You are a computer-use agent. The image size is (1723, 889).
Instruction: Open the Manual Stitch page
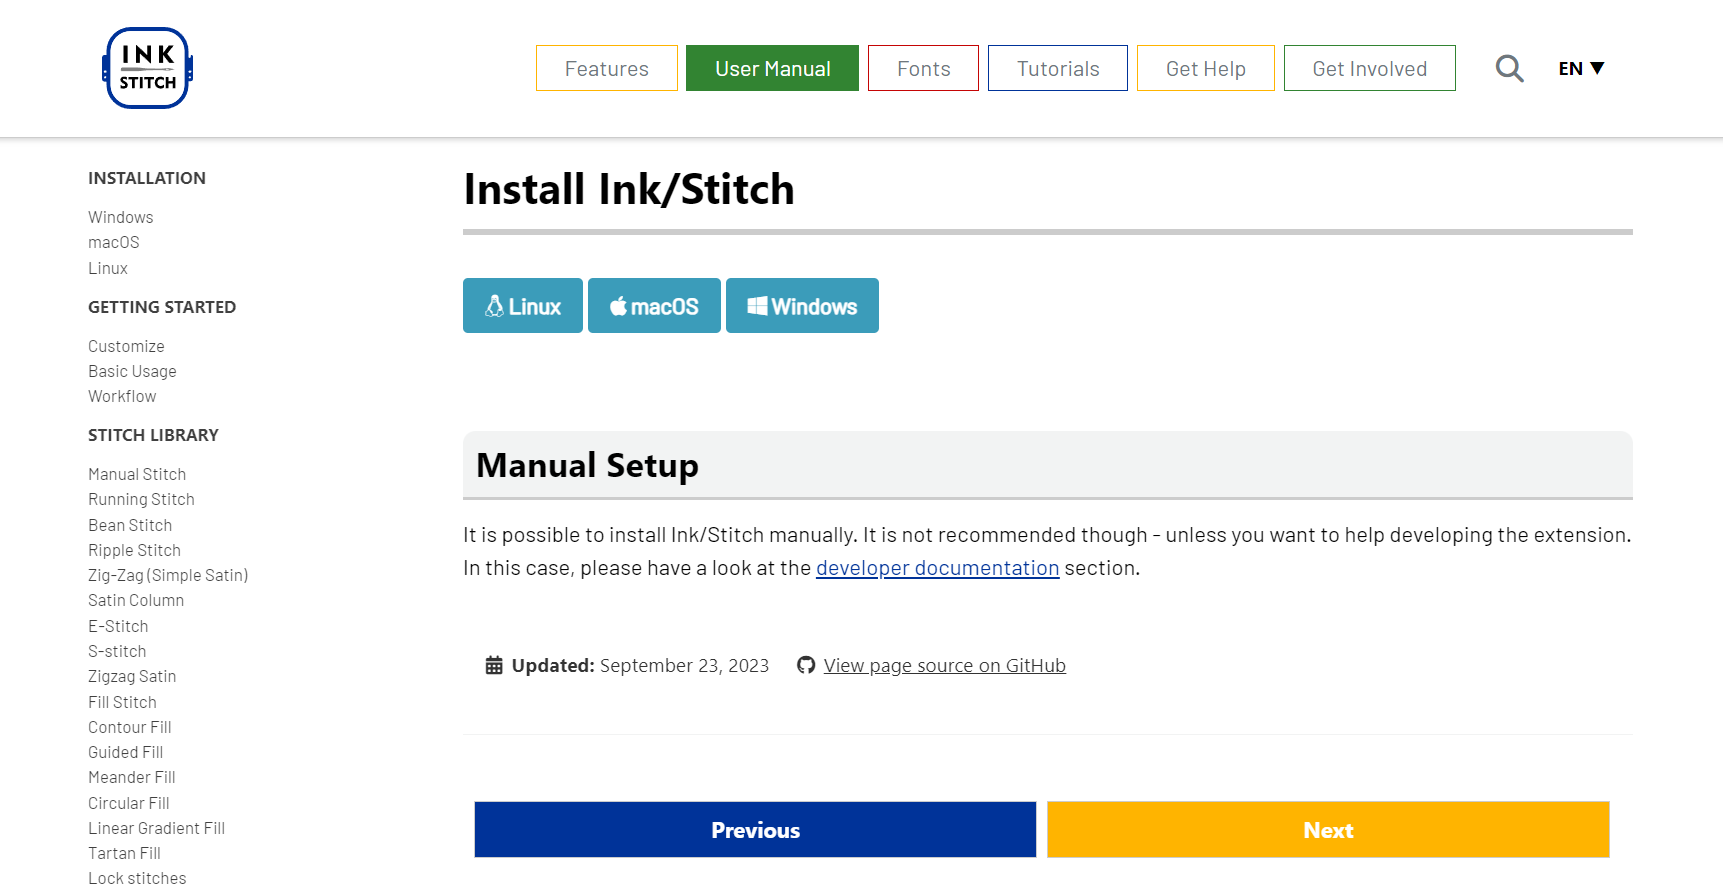[137, 474]
